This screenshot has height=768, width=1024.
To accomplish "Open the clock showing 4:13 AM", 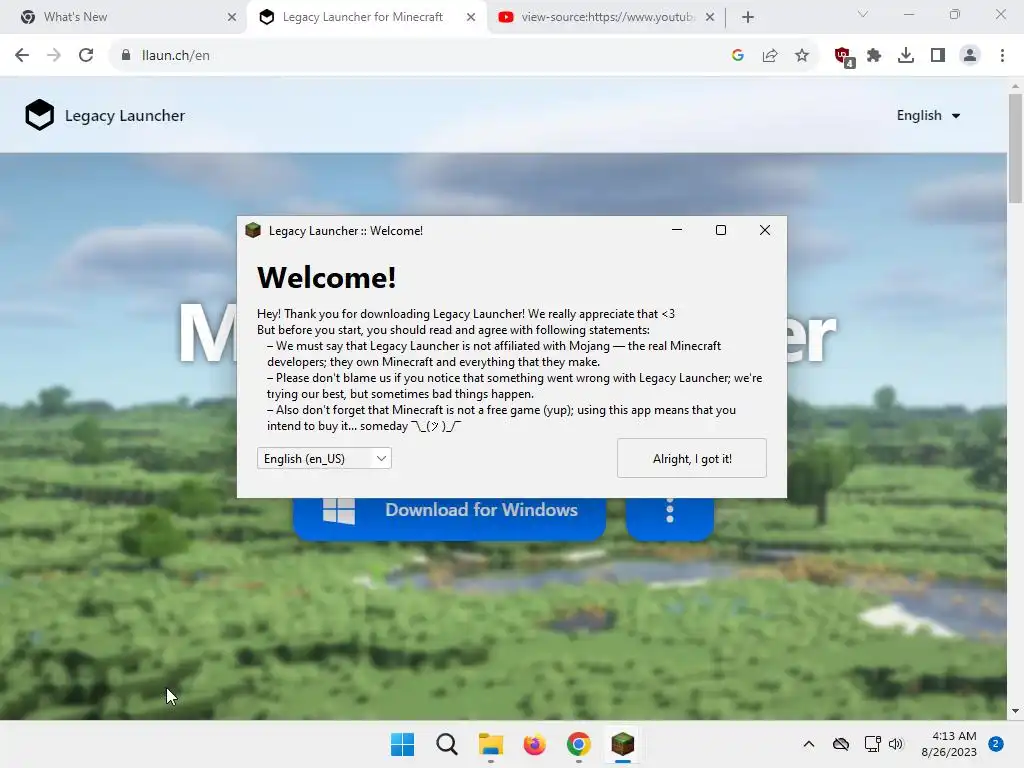I will tap(949, 744).
